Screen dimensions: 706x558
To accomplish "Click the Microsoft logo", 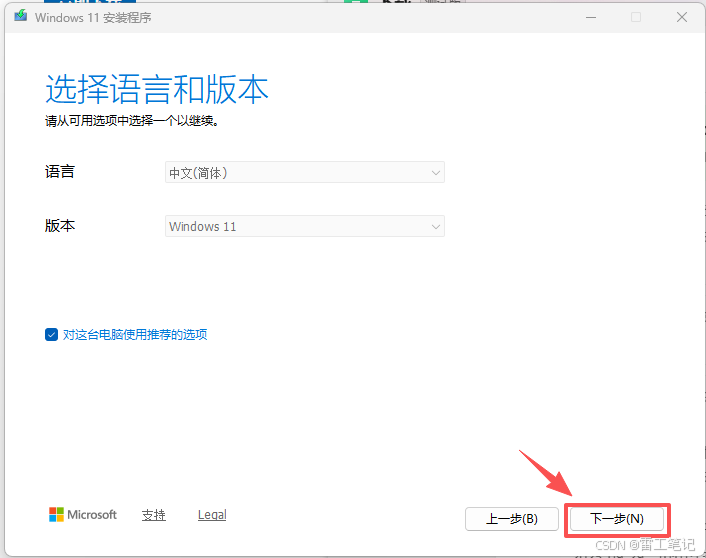I will 83,514.
